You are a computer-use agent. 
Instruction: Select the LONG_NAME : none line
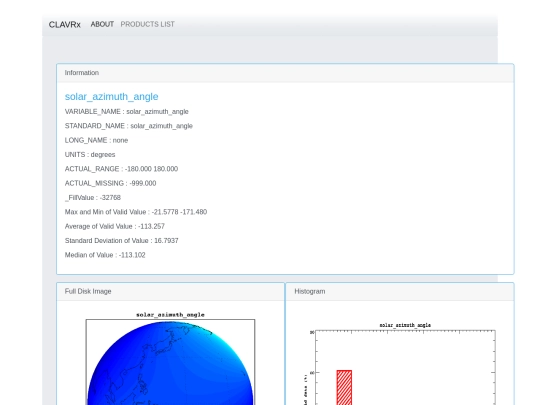click(x=96, y=140)
